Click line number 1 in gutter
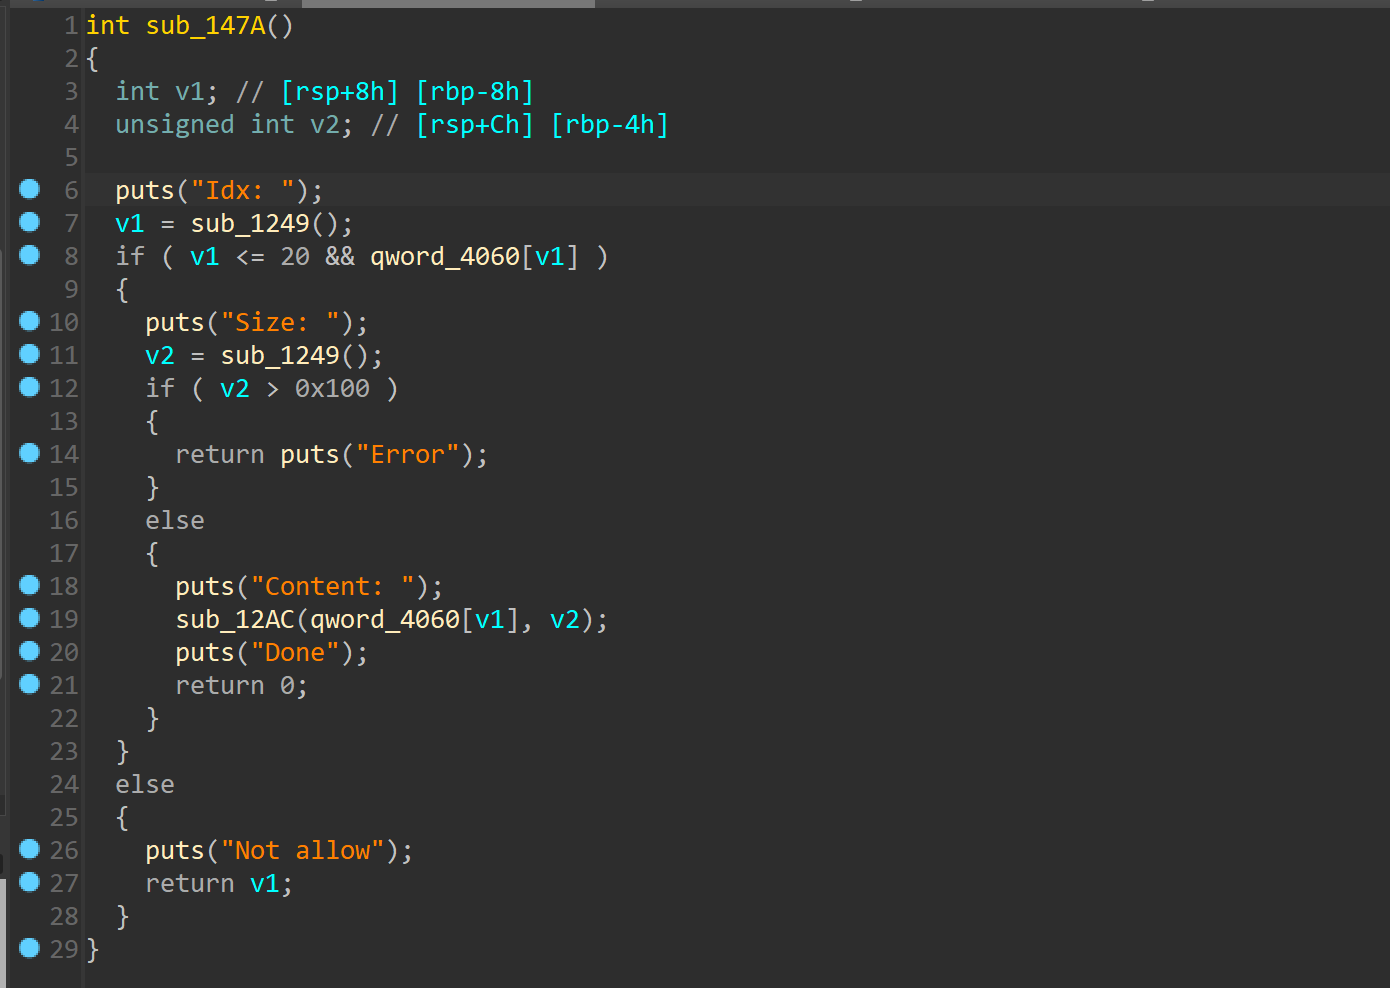1390x988 pixels. point(71,26)
